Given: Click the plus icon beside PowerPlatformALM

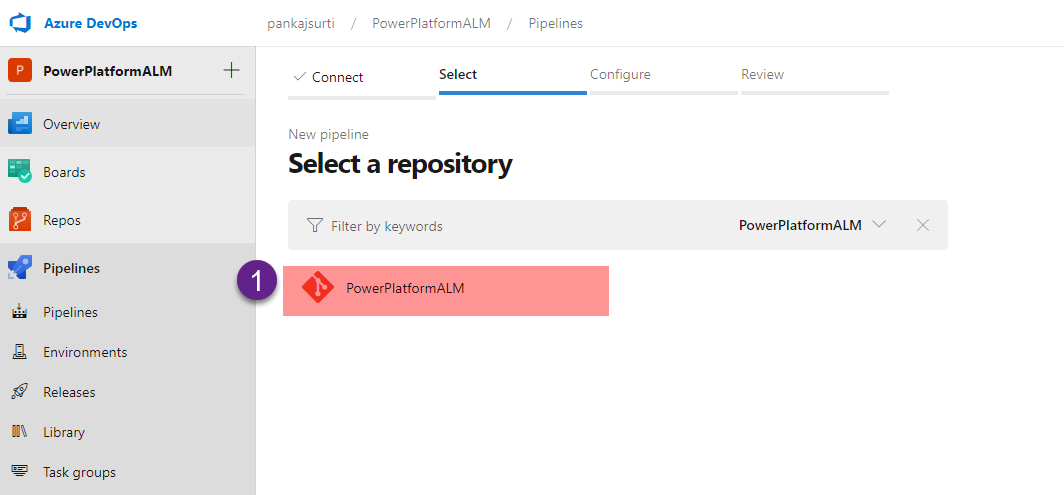Looking at the screenshot, I should 231,70.
